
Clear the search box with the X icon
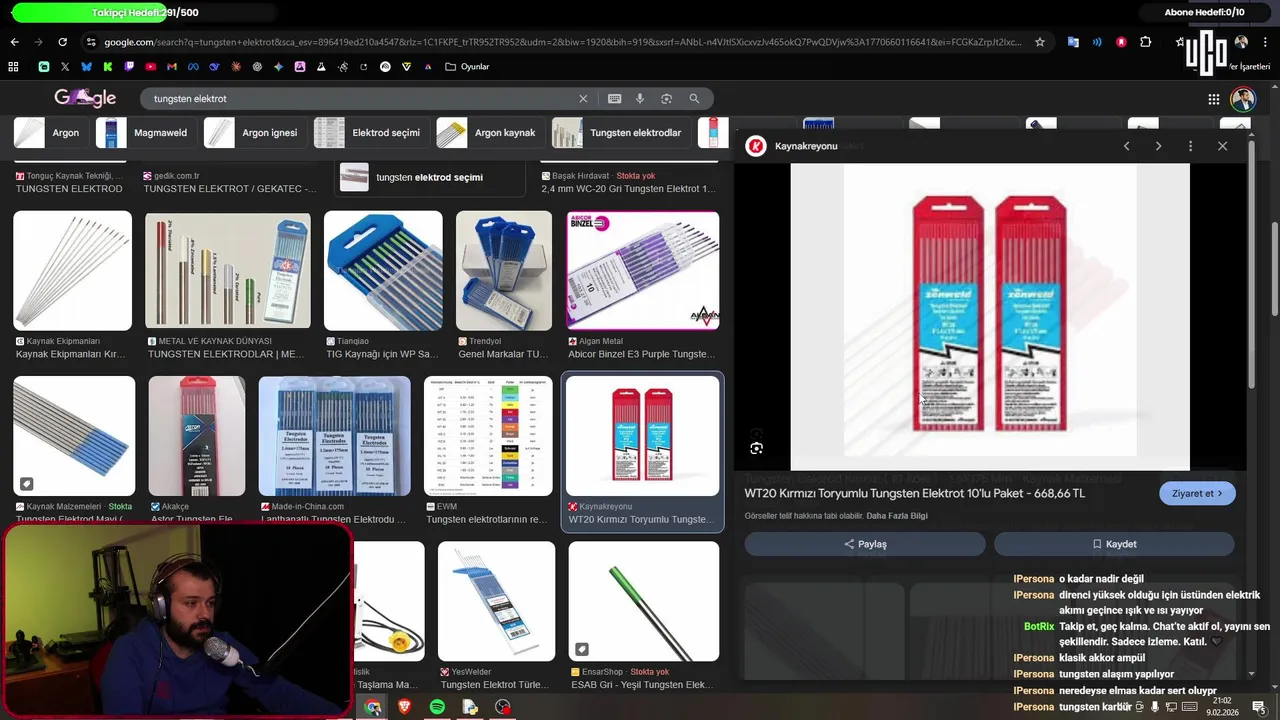coord(583,99)
